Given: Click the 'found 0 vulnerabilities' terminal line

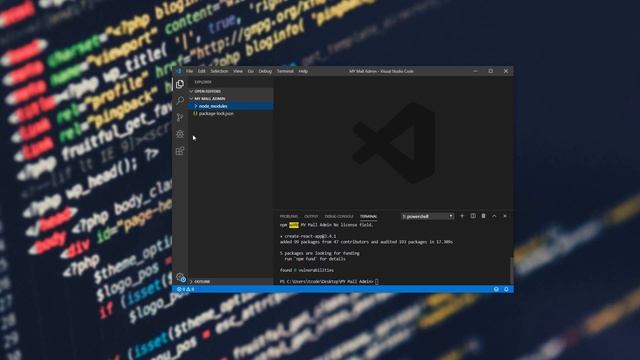Looking at the screenshot, I should click(307, 270).
